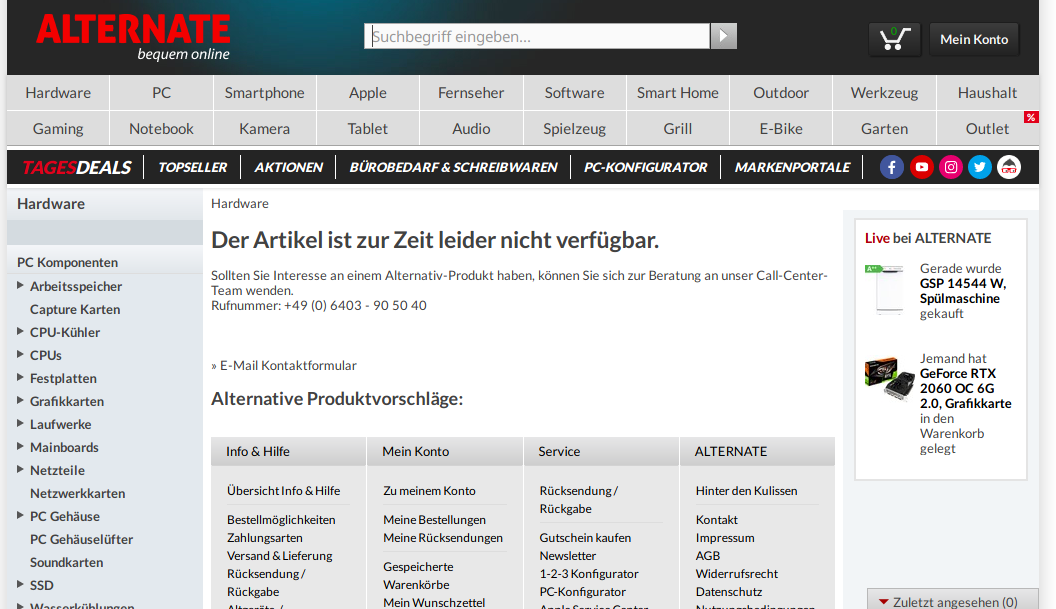
Task: Click the YouTube channel icon
Action: click(x=921, y=167)
